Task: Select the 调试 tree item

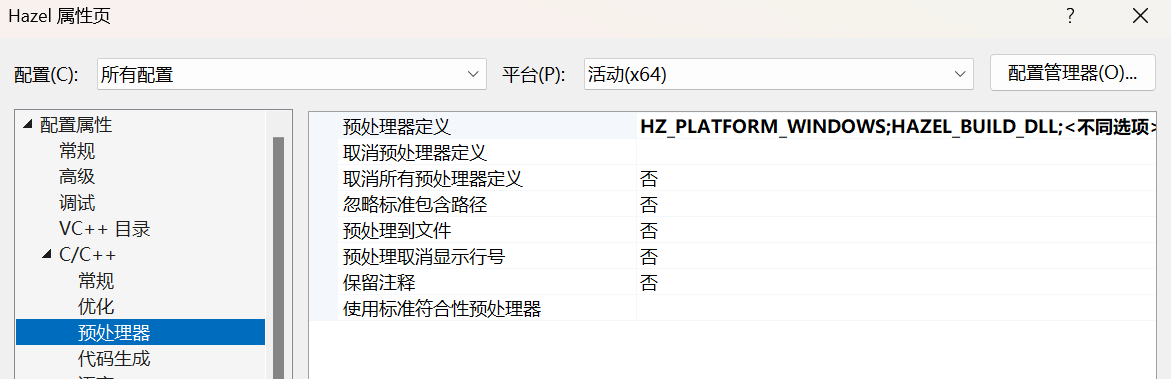Action: 77,203
